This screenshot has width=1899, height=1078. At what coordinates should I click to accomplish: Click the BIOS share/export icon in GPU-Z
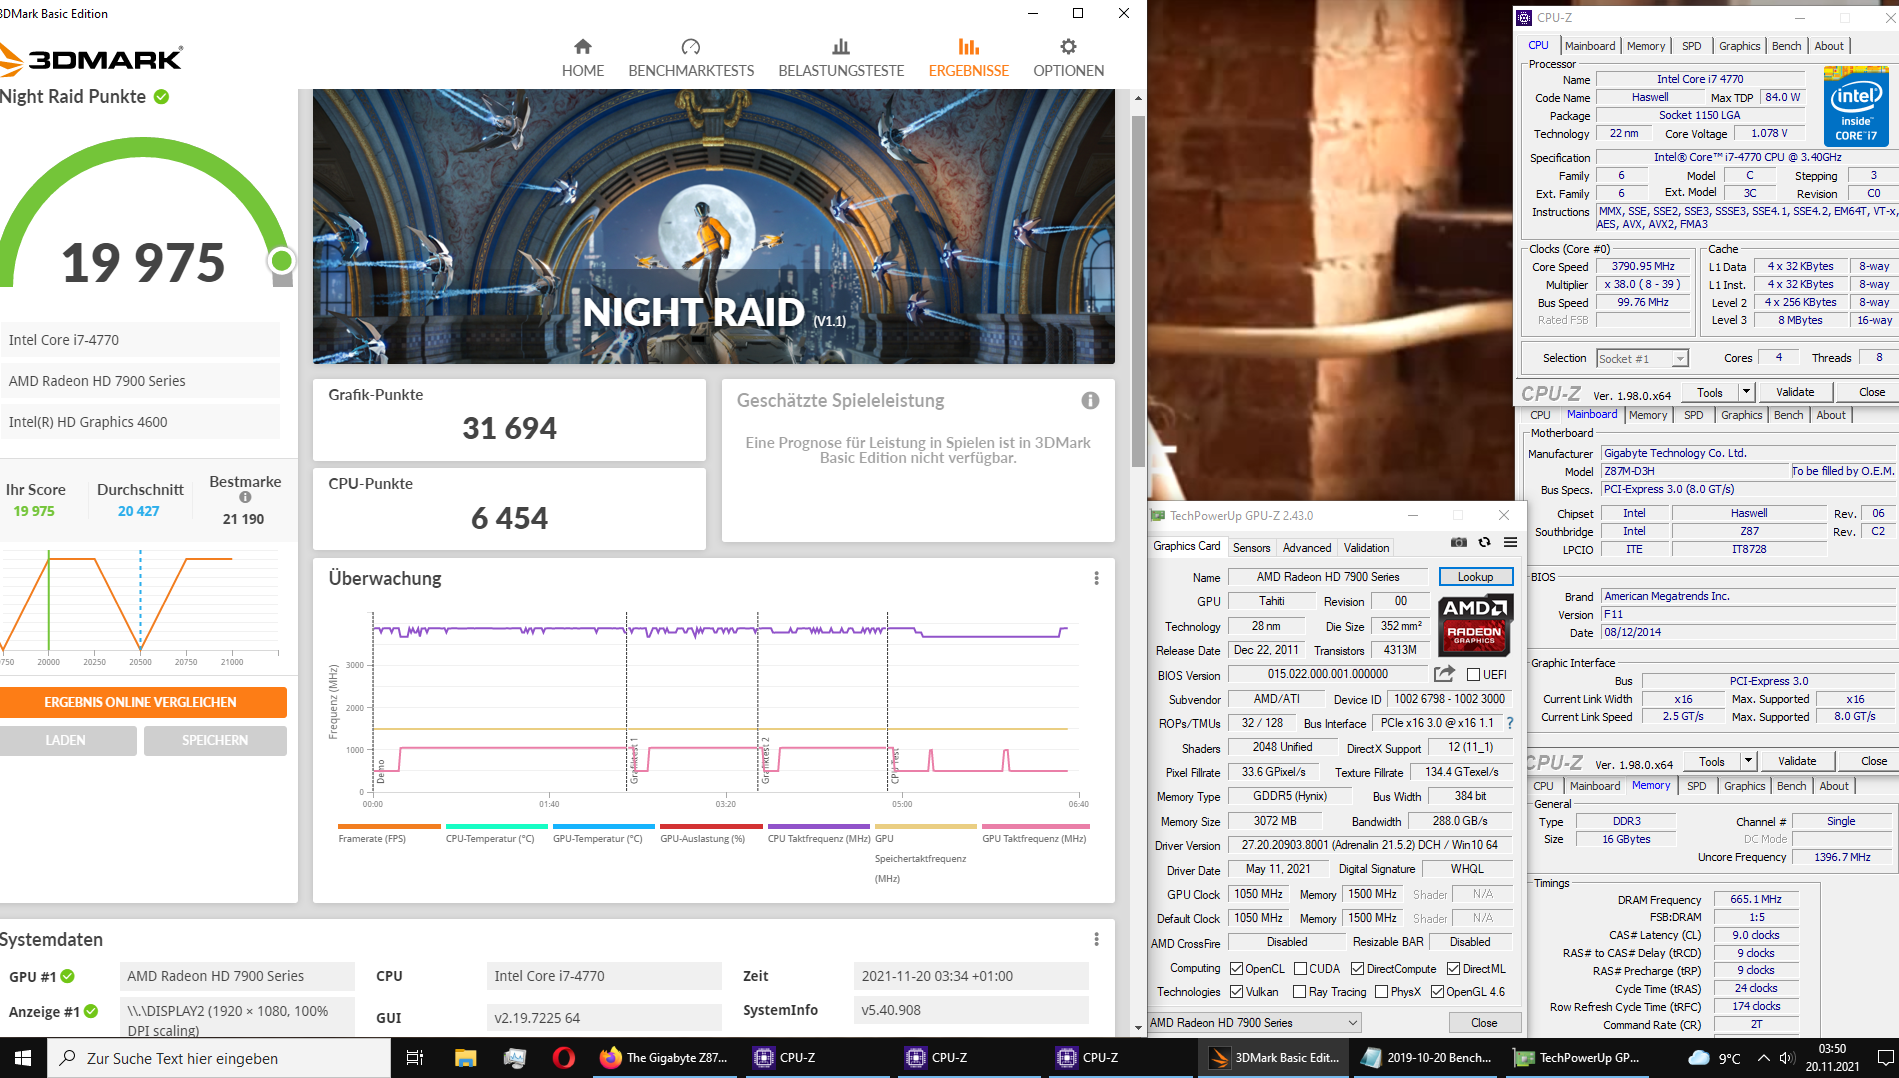1444,674
